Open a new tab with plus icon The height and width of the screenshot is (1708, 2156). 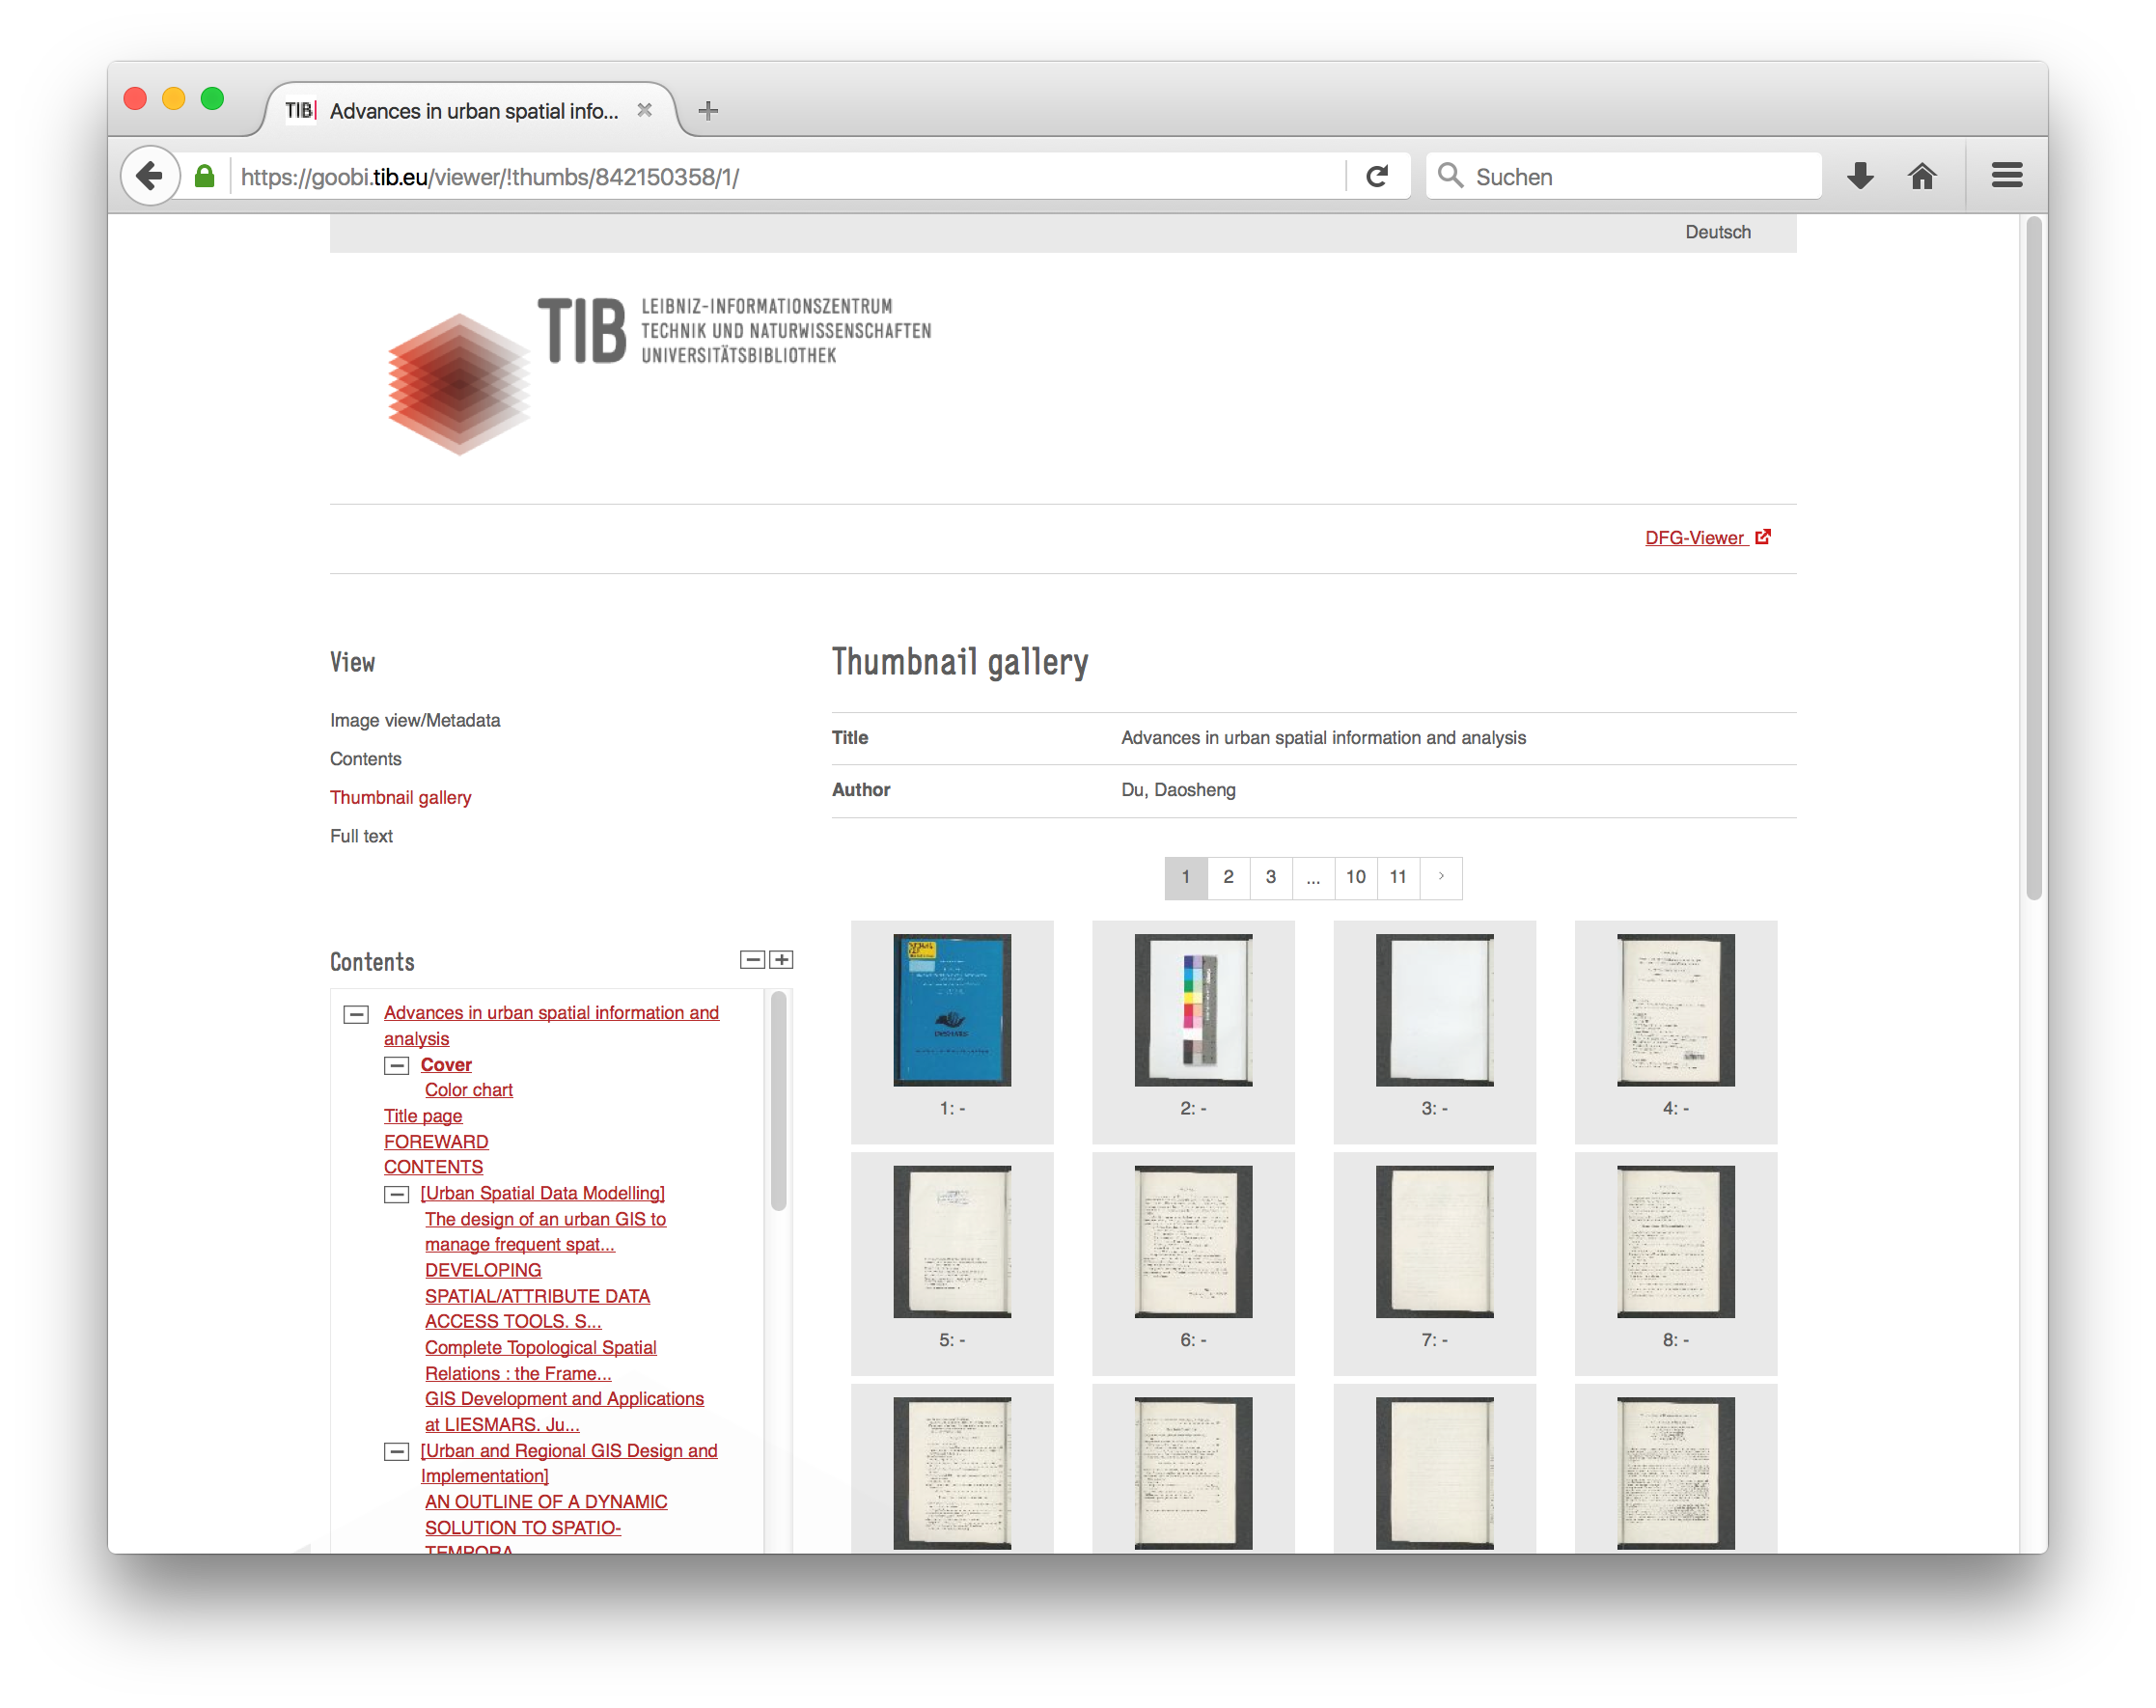[x=708, y=111]
